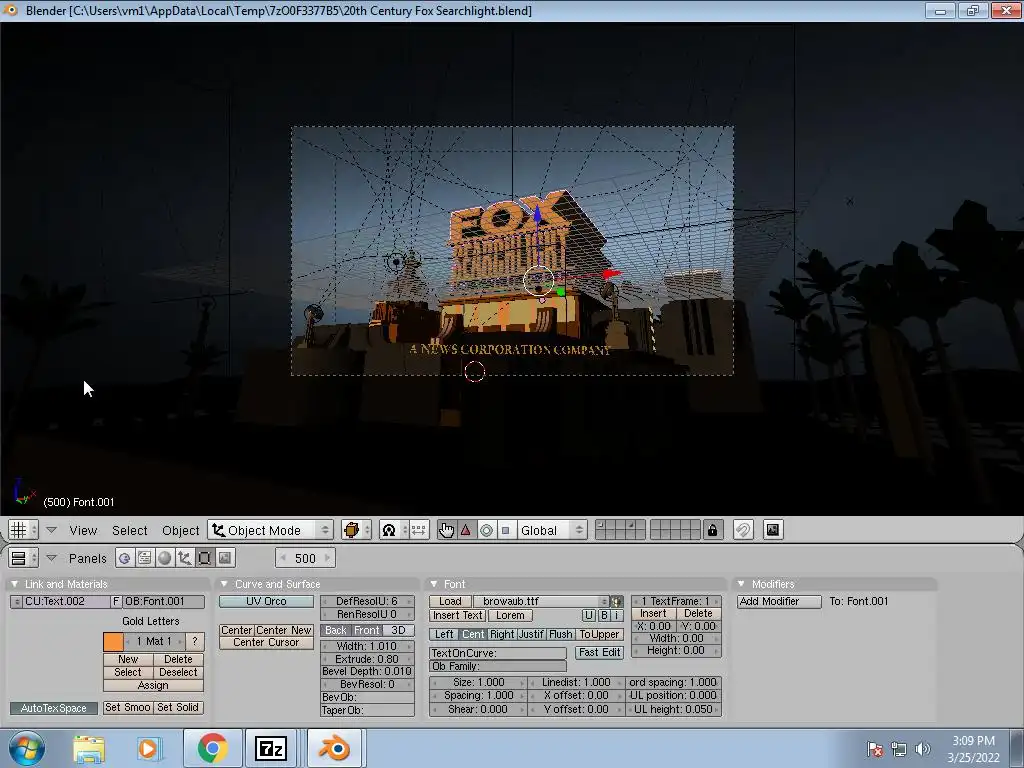Screen dimensions: 1024x768
Task: Toggle the Back curve fill option
Action: pyautogui.click(x=336, y=630)
